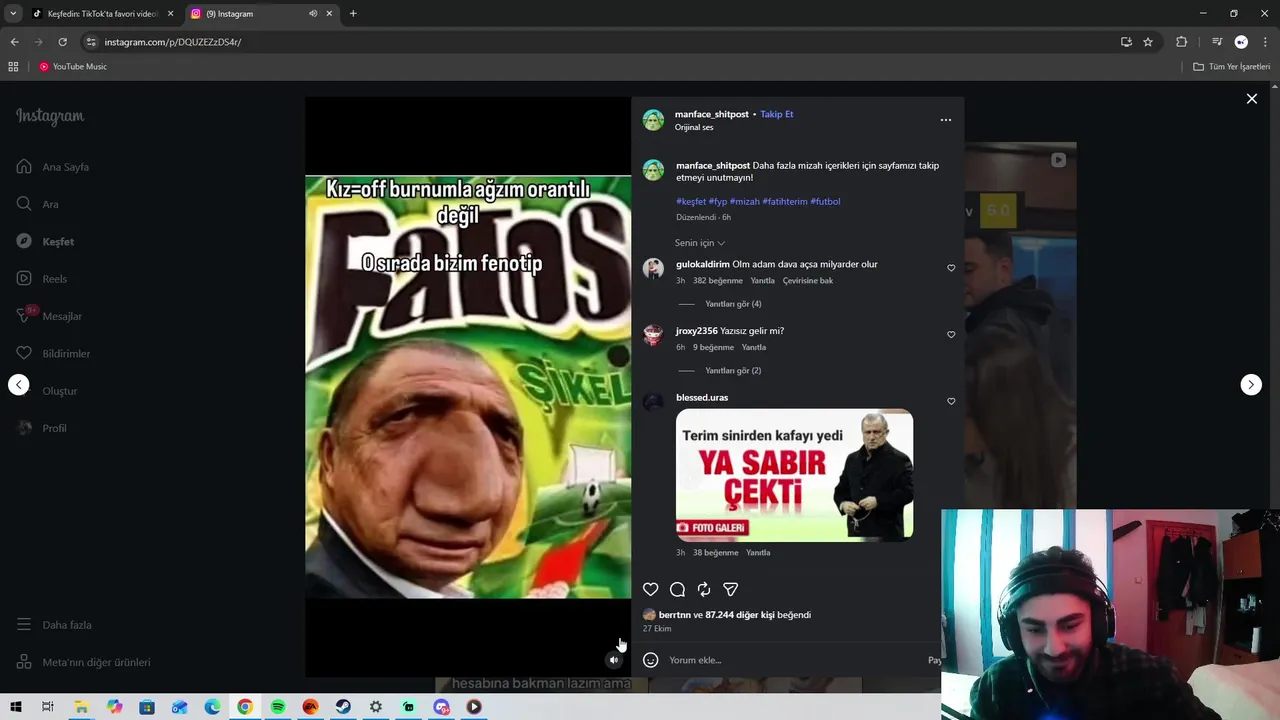Screen dimensions: 1280x720
Task: Close the TikTok browser tab
Action: 170,14
